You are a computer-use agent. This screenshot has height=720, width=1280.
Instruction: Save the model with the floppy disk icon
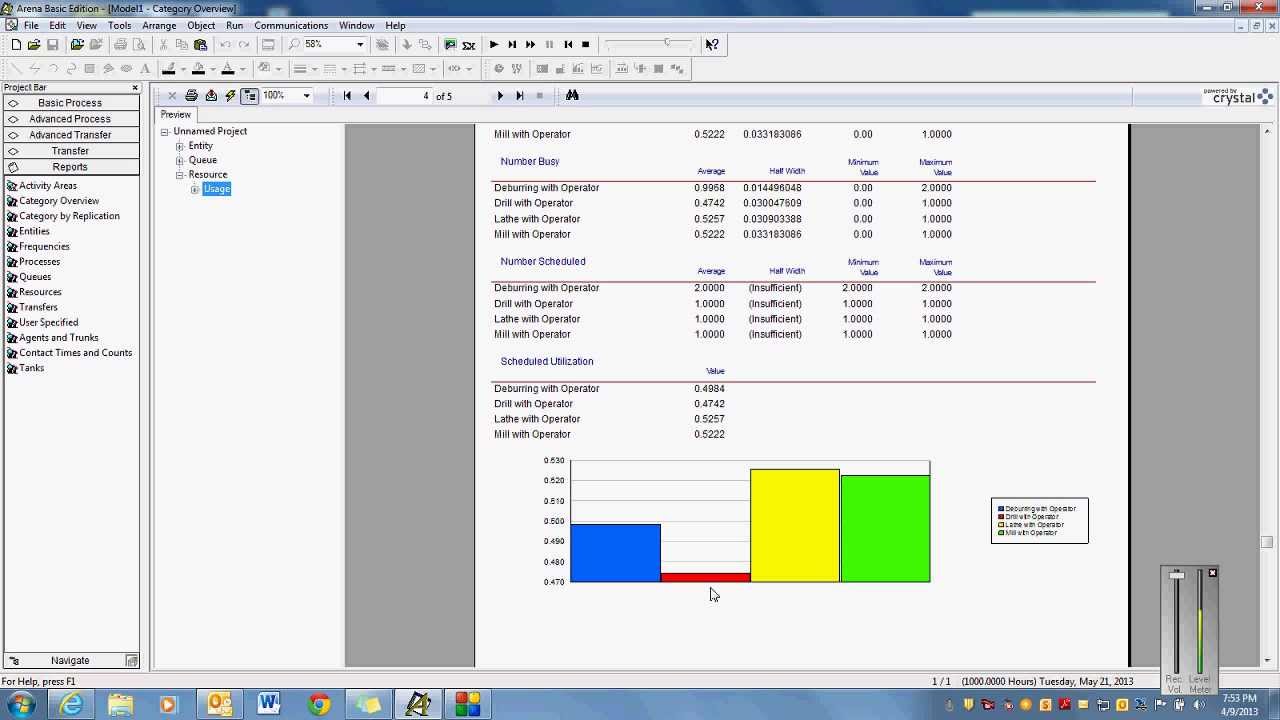coord(52,45)
